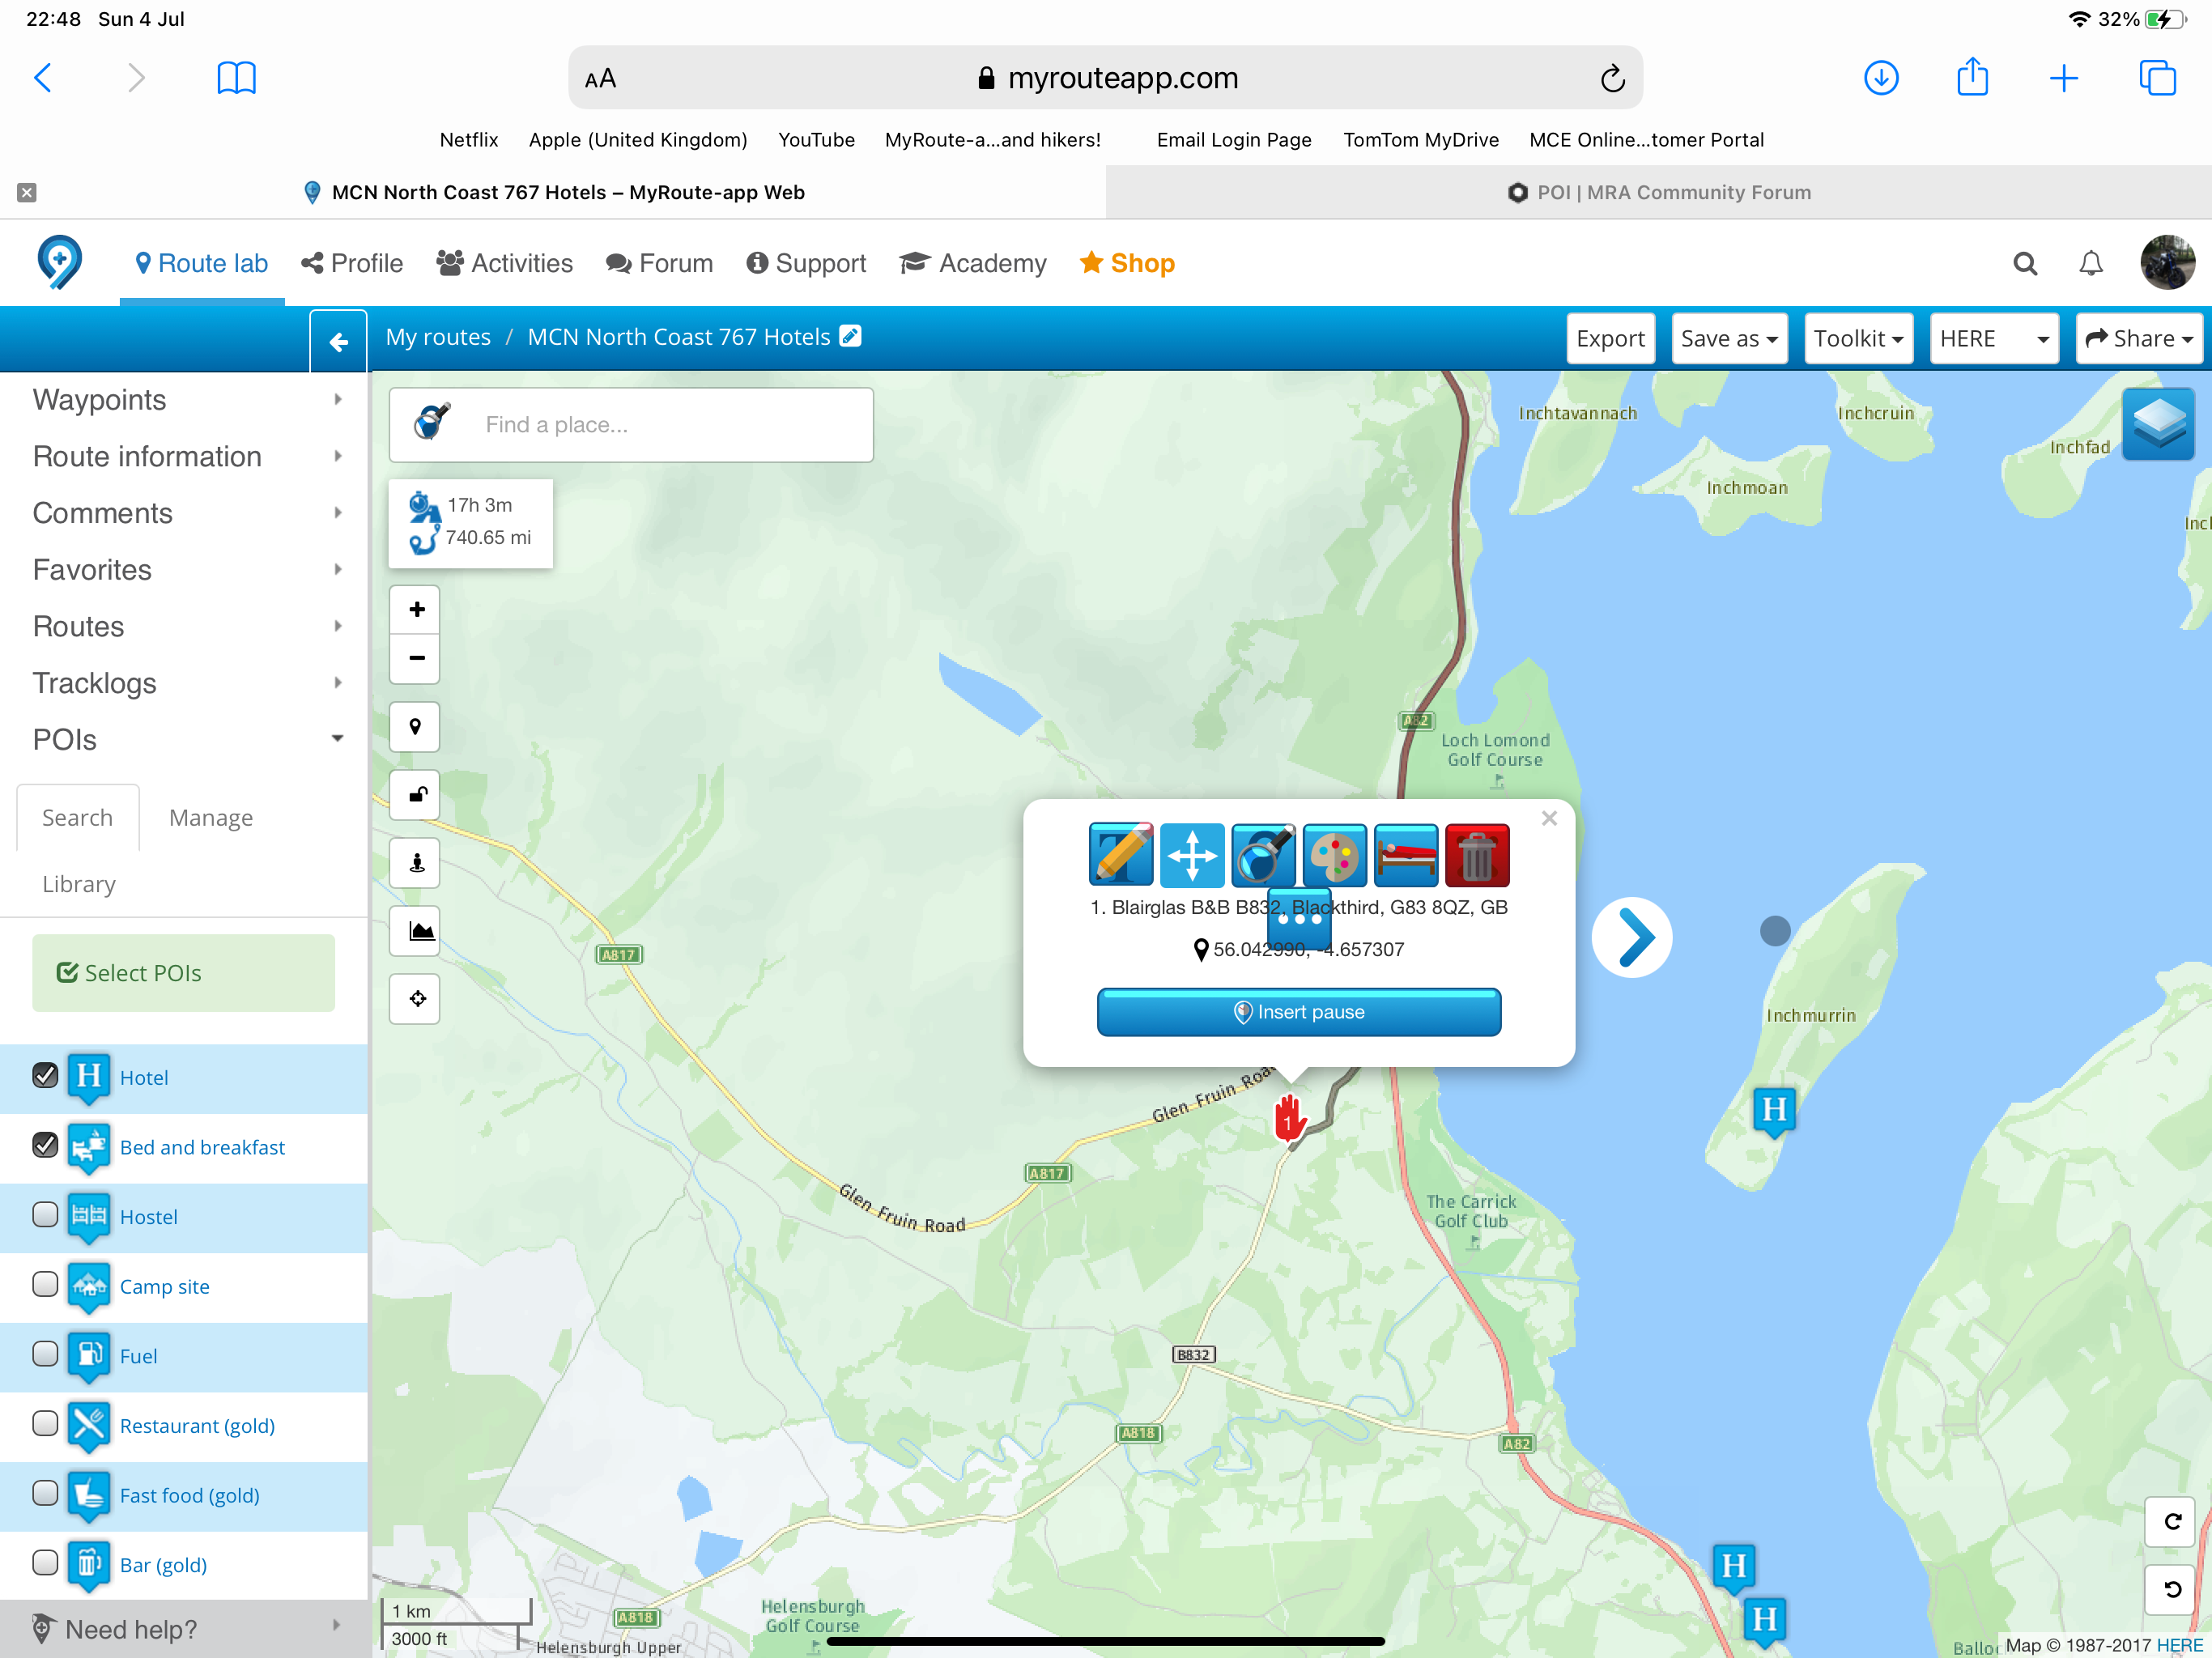Click the undo arrow on map
Viewport: 2212px width, 1658px height.
[2170, 1589]
